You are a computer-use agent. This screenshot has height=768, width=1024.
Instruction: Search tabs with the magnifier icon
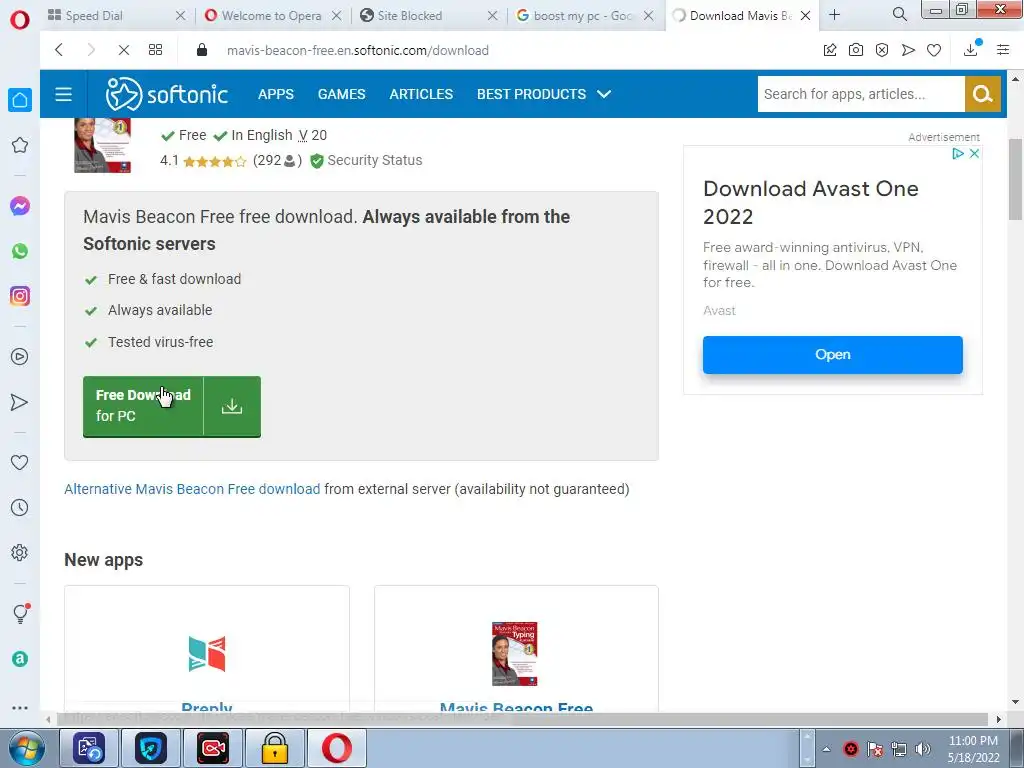[x=899, y=14]
